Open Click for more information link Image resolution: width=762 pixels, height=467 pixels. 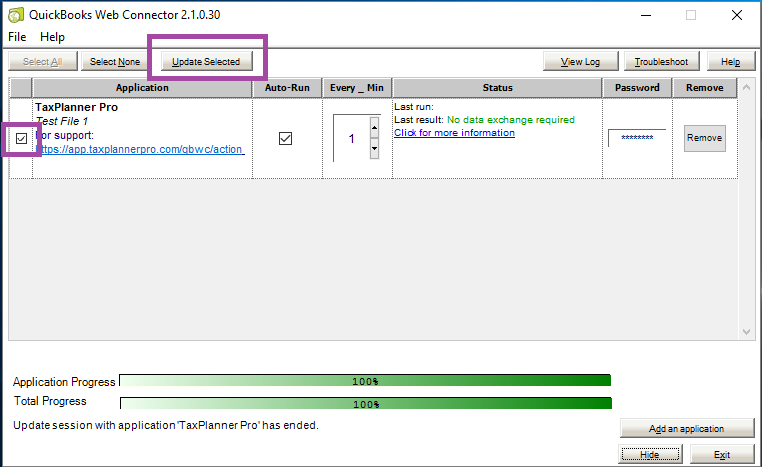454,133
